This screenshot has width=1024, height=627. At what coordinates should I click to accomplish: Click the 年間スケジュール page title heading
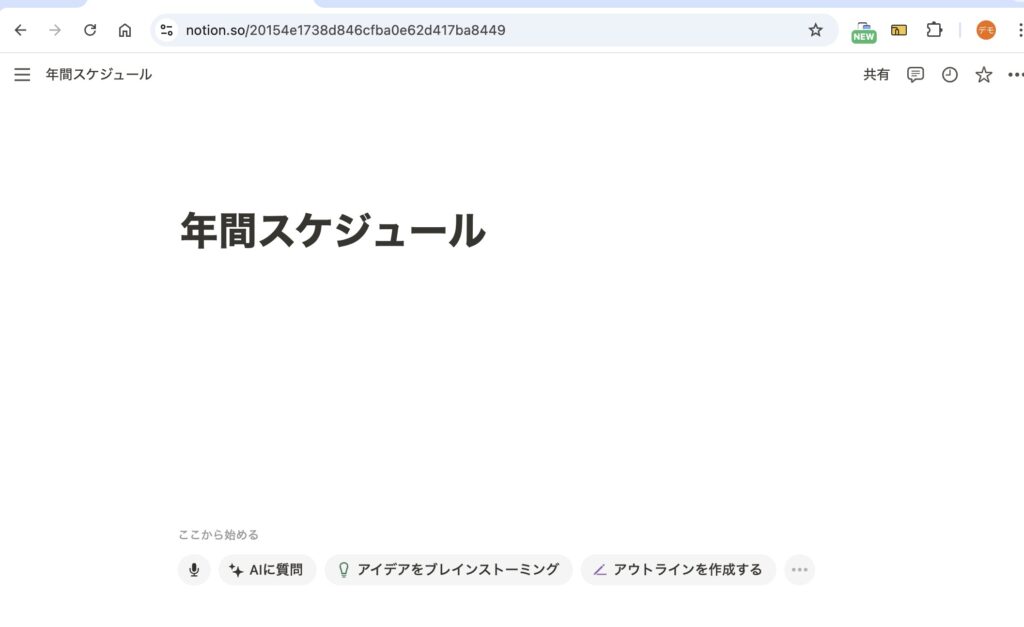332,231
